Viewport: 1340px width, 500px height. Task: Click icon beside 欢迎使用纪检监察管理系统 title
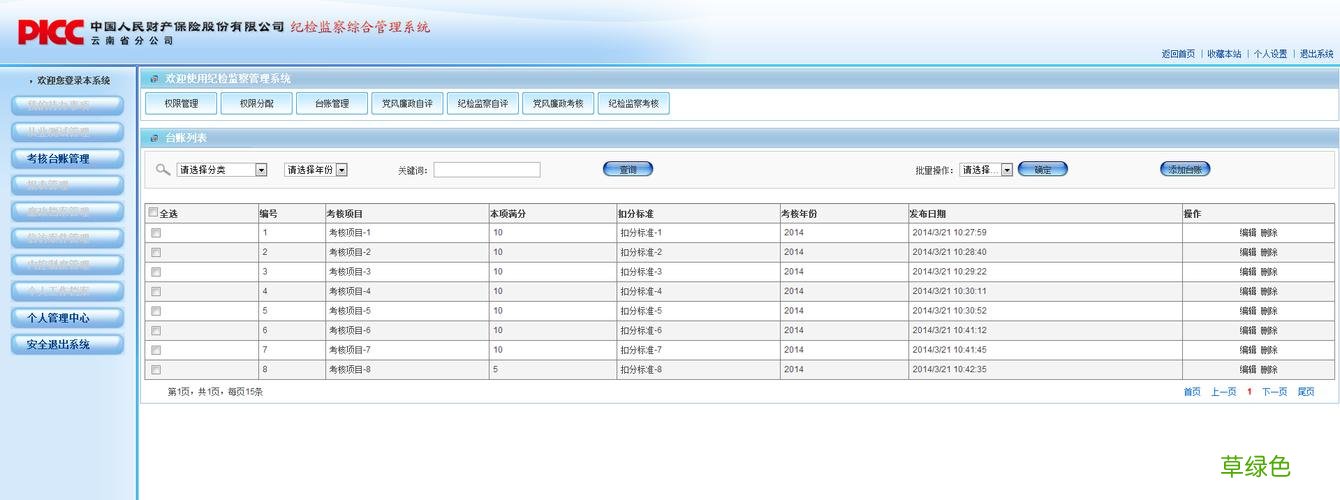(x=154, y=79)
